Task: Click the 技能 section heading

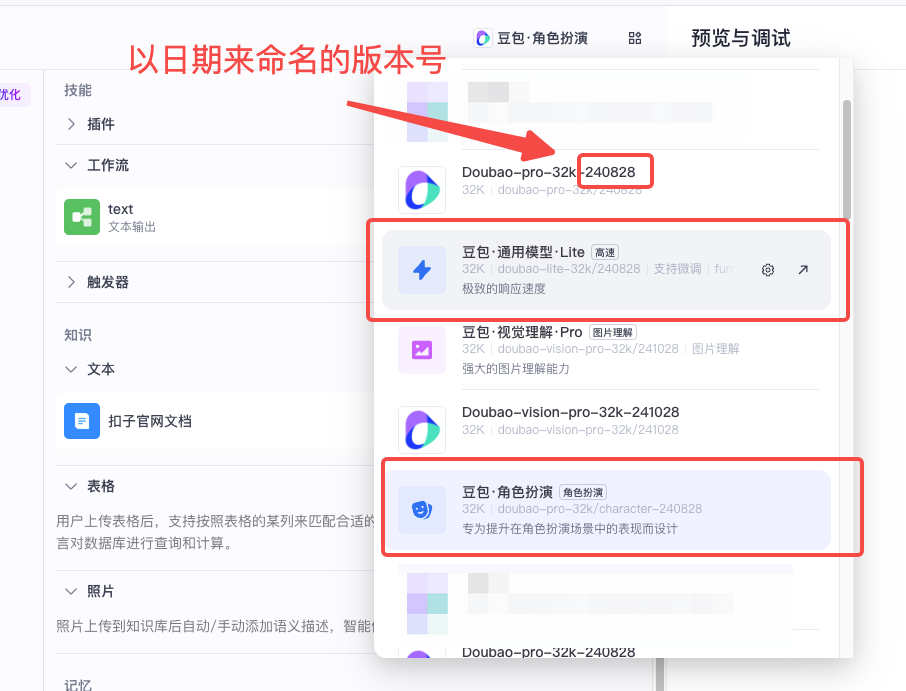Action: [78, 90]
